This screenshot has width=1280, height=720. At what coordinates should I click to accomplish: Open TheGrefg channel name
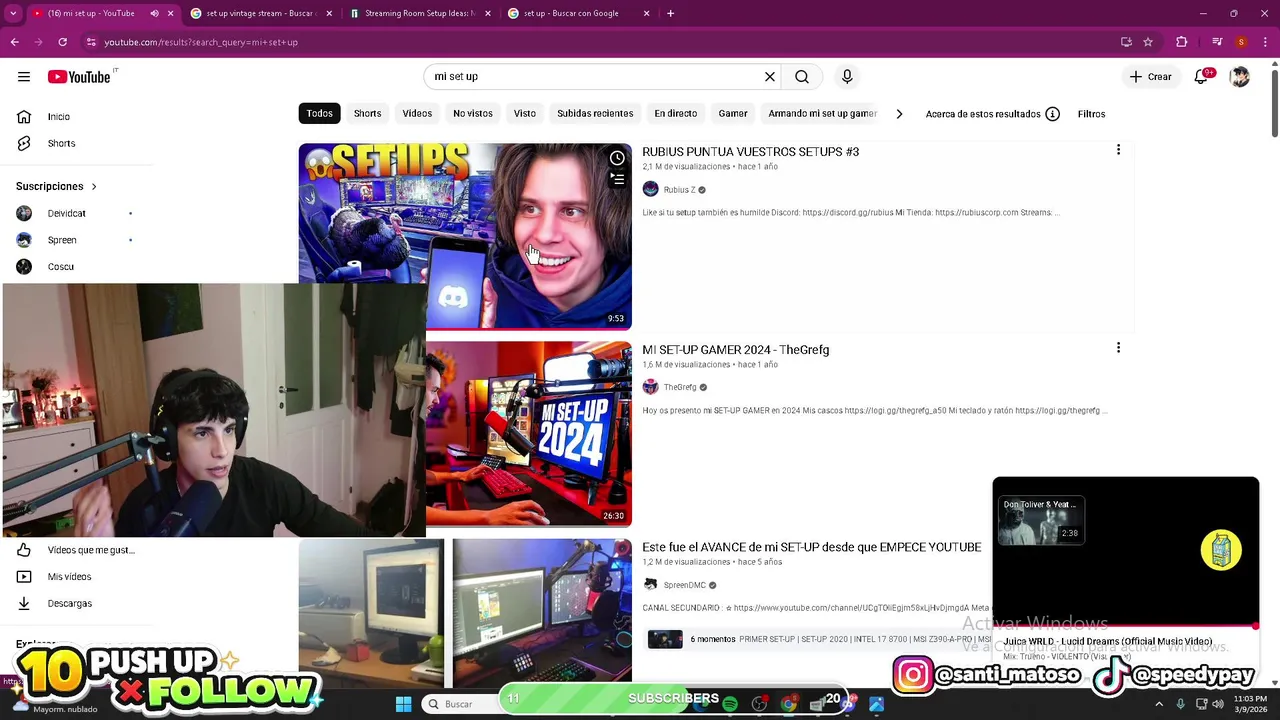(x=680, y=388)
